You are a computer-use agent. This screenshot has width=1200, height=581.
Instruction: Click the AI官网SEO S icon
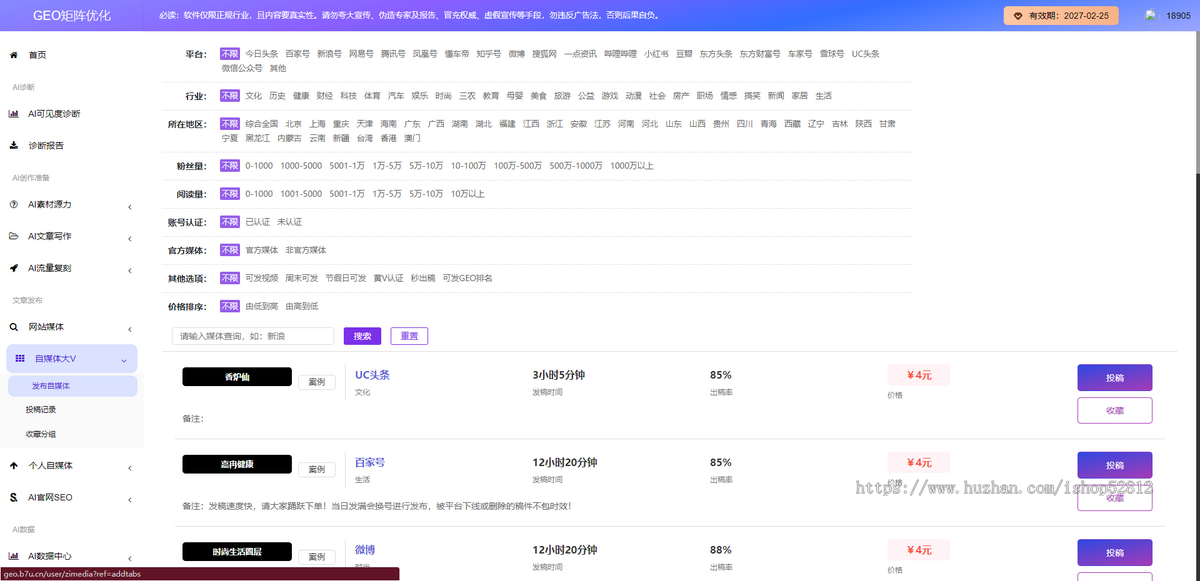[13, 497]
